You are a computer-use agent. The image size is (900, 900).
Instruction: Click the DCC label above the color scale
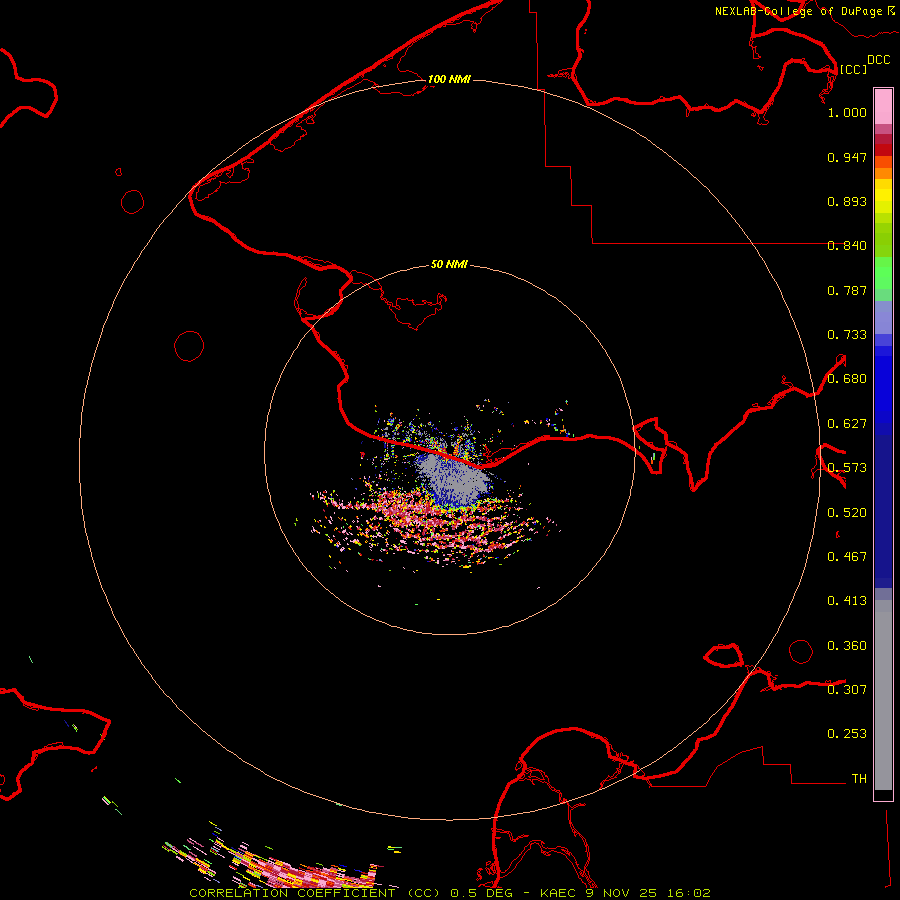click(x=878, y=60)
